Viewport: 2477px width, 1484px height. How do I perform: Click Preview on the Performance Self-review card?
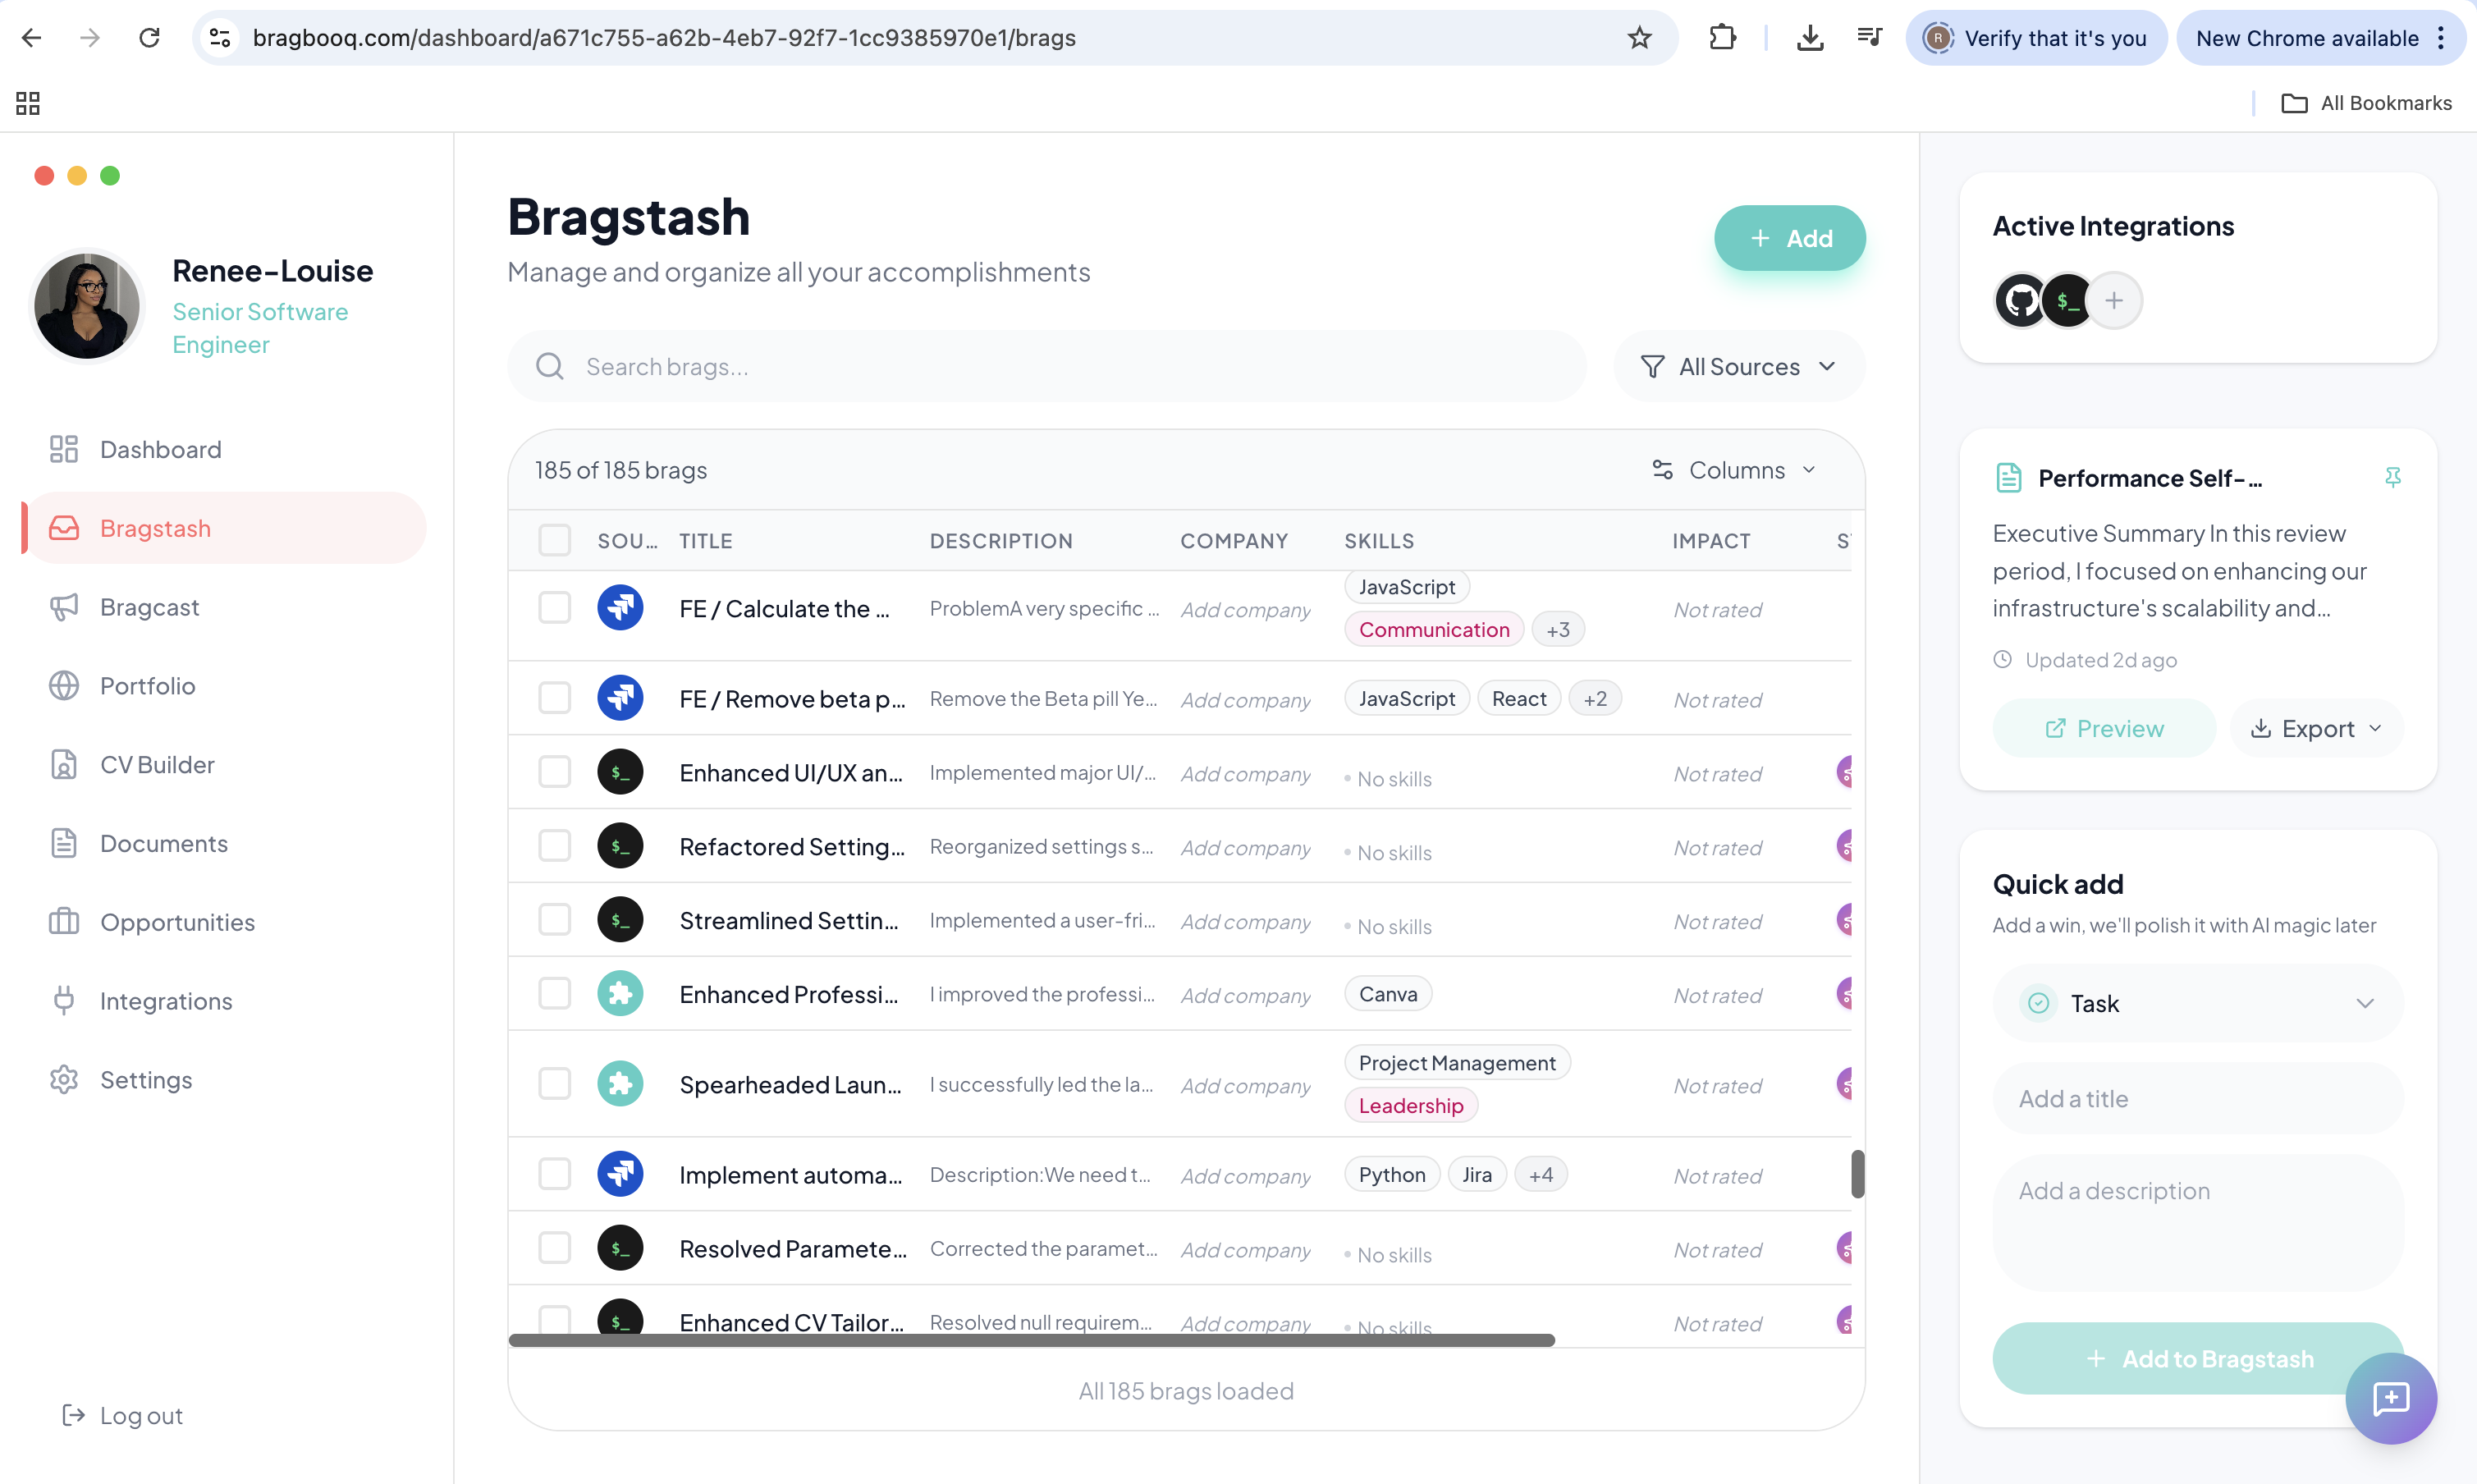(x=2104, y=728)
